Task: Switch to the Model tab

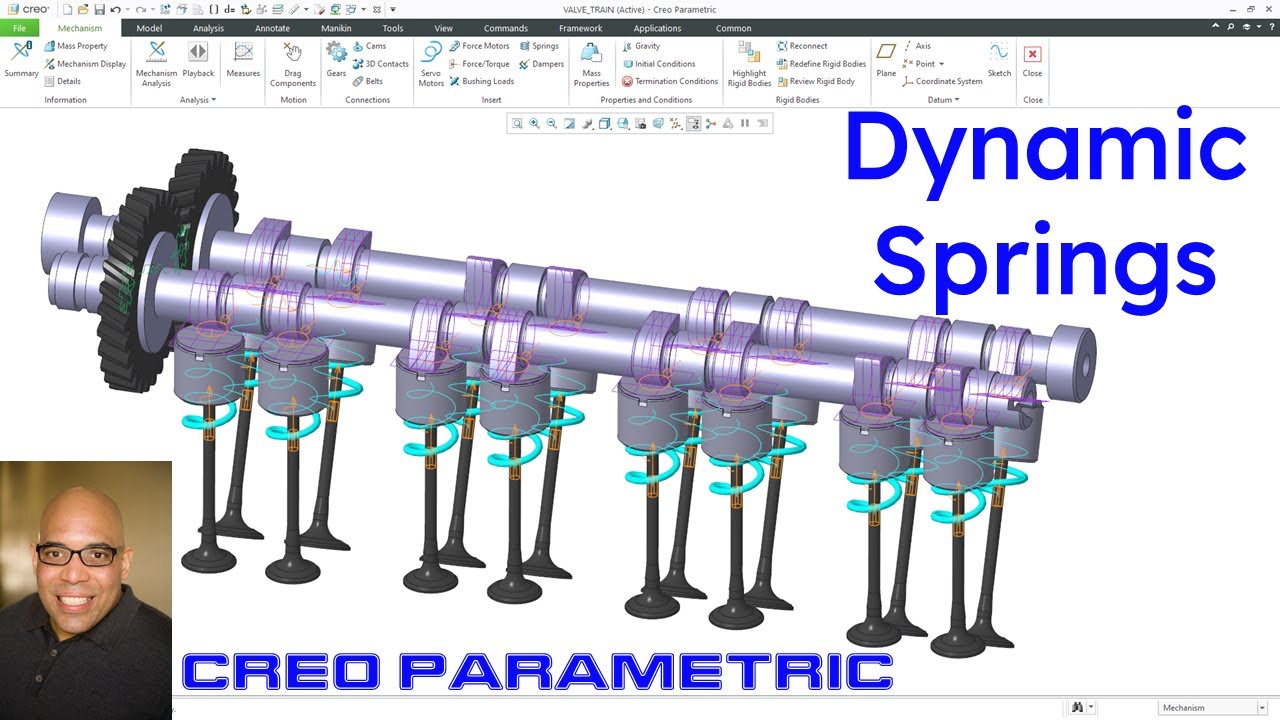Action: click(149, 28)
